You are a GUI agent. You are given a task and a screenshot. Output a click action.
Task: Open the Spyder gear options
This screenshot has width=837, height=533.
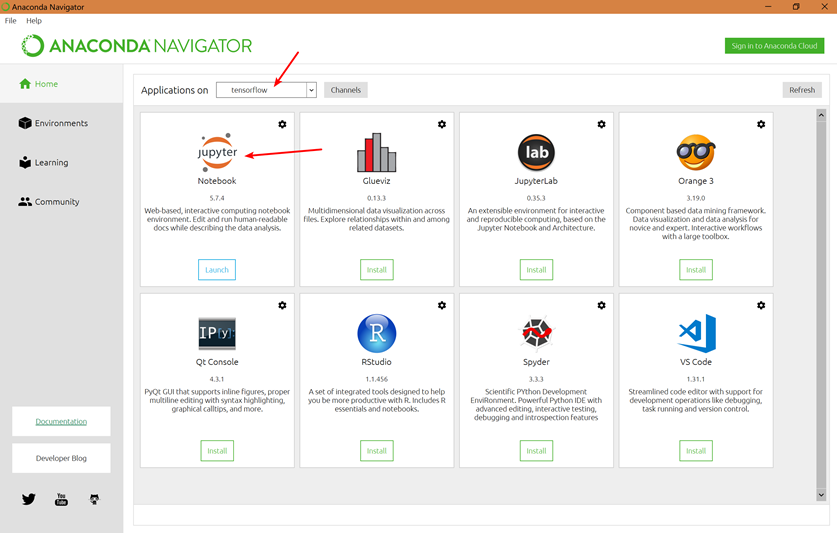[x=602, y=305]
